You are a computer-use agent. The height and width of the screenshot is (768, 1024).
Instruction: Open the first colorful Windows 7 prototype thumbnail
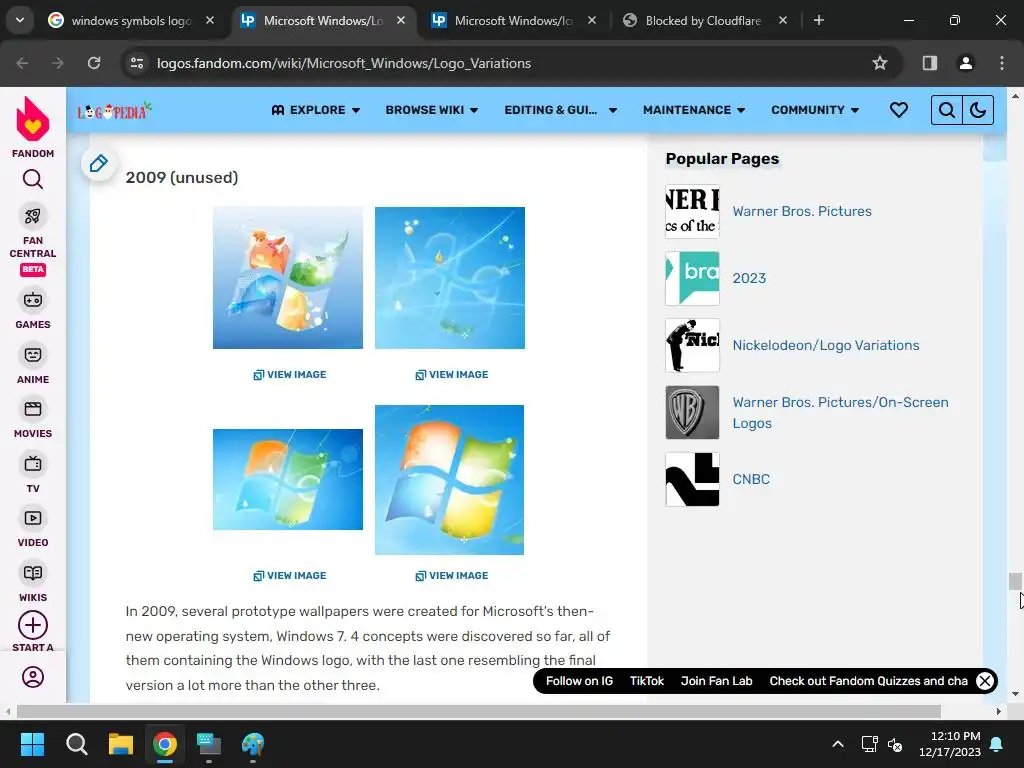[x=288, y=278]
